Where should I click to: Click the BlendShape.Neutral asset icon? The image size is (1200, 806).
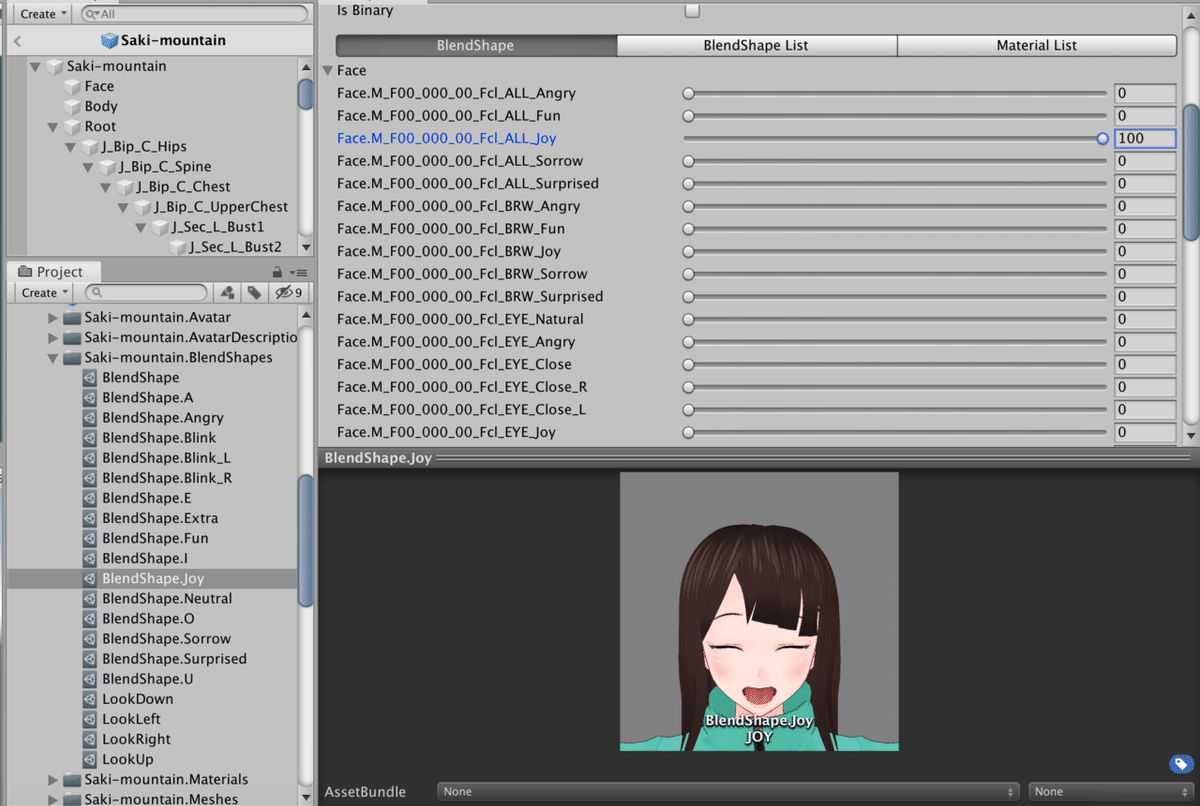[90, 598]
